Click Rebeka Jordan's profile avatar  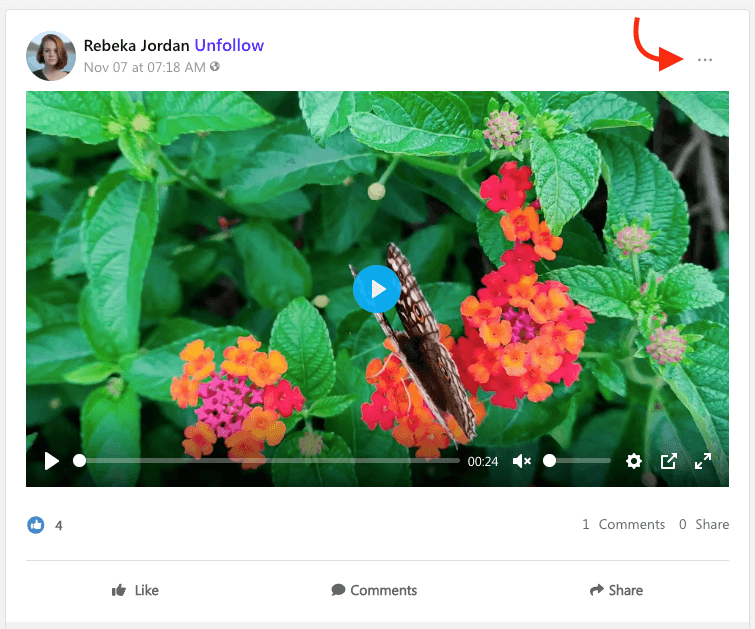point(51,56)
